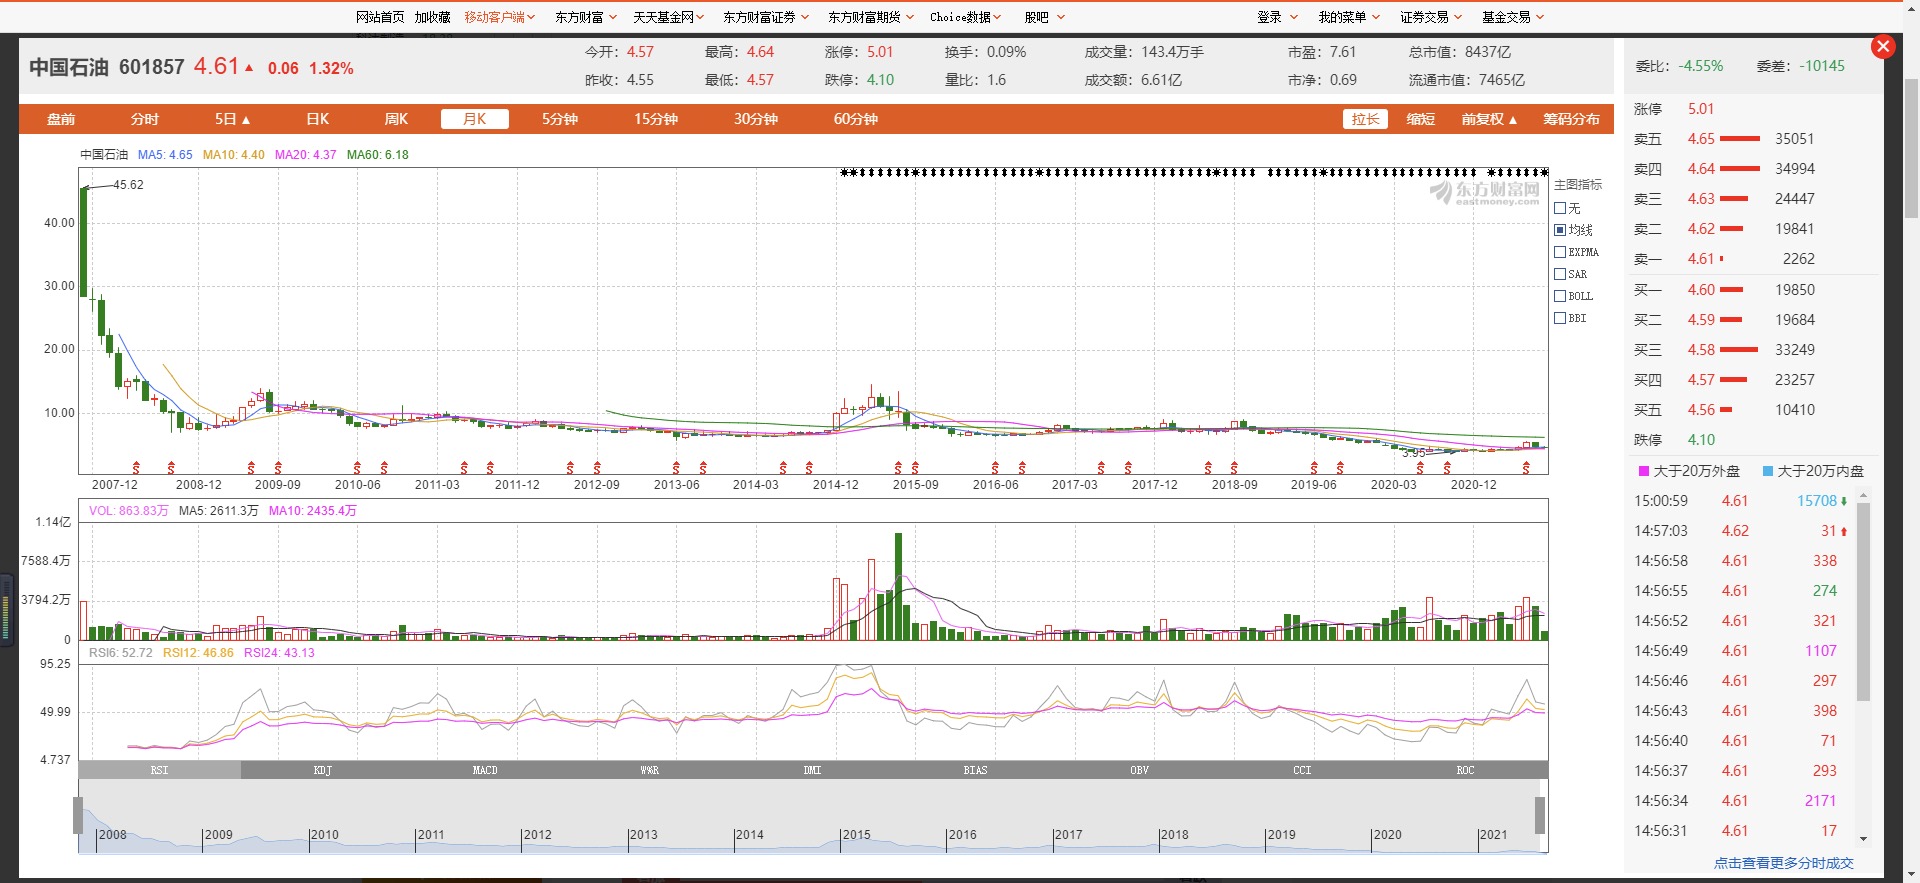Select the ROC indicator tab
The width and height of the screenshot is (1920, 883).
point(1465,770)
